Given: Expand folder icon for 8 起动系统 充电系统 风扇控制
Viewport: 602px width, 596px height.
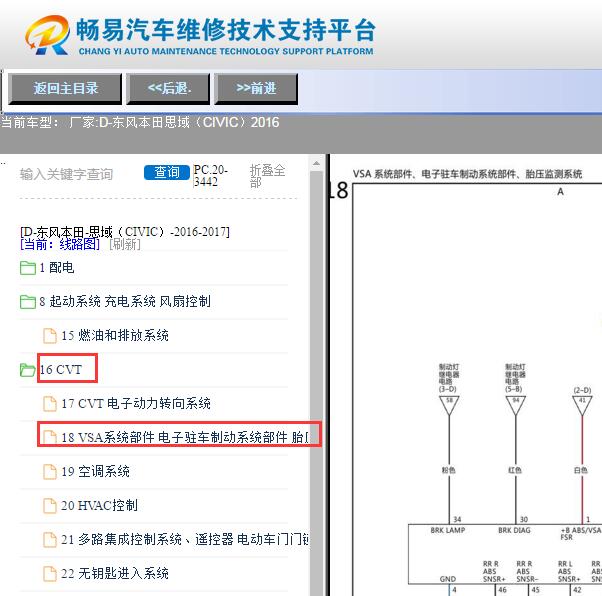Looking at the screenshot, I should point(28,301).
